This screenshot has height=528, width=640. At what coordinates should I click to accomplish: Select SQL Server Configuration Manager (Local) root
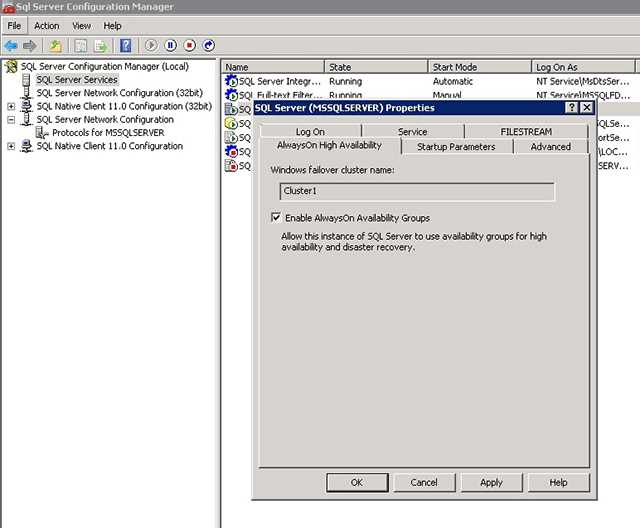tap(105, 66)
